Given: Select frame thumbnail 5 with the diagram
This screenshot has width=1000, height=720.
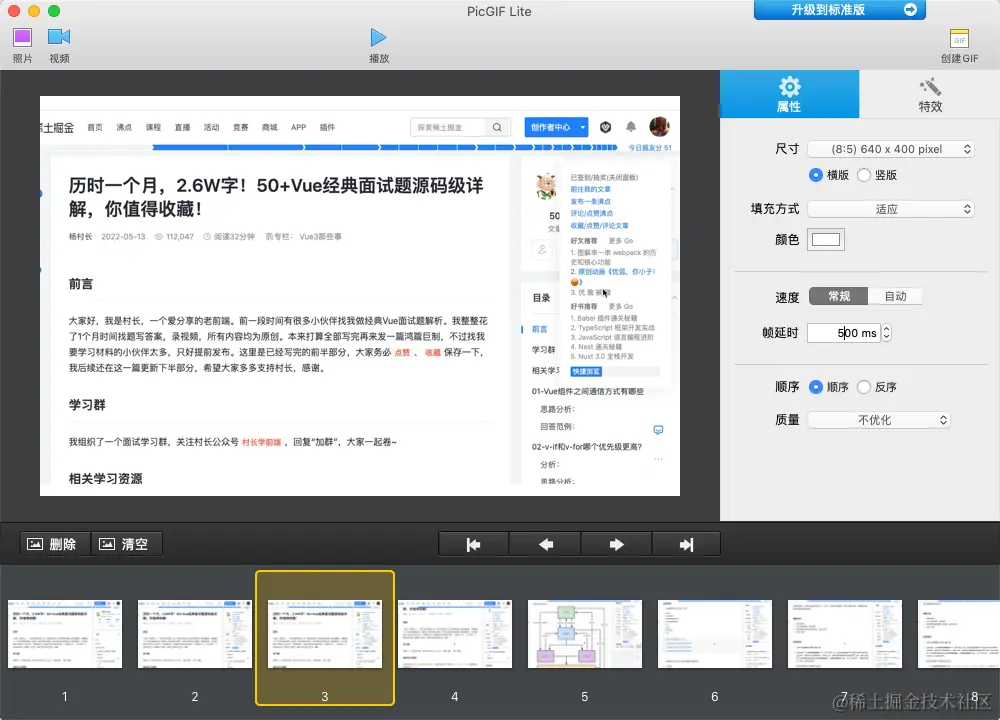Looking at the screenshot, I should click(x=585, y=634).
